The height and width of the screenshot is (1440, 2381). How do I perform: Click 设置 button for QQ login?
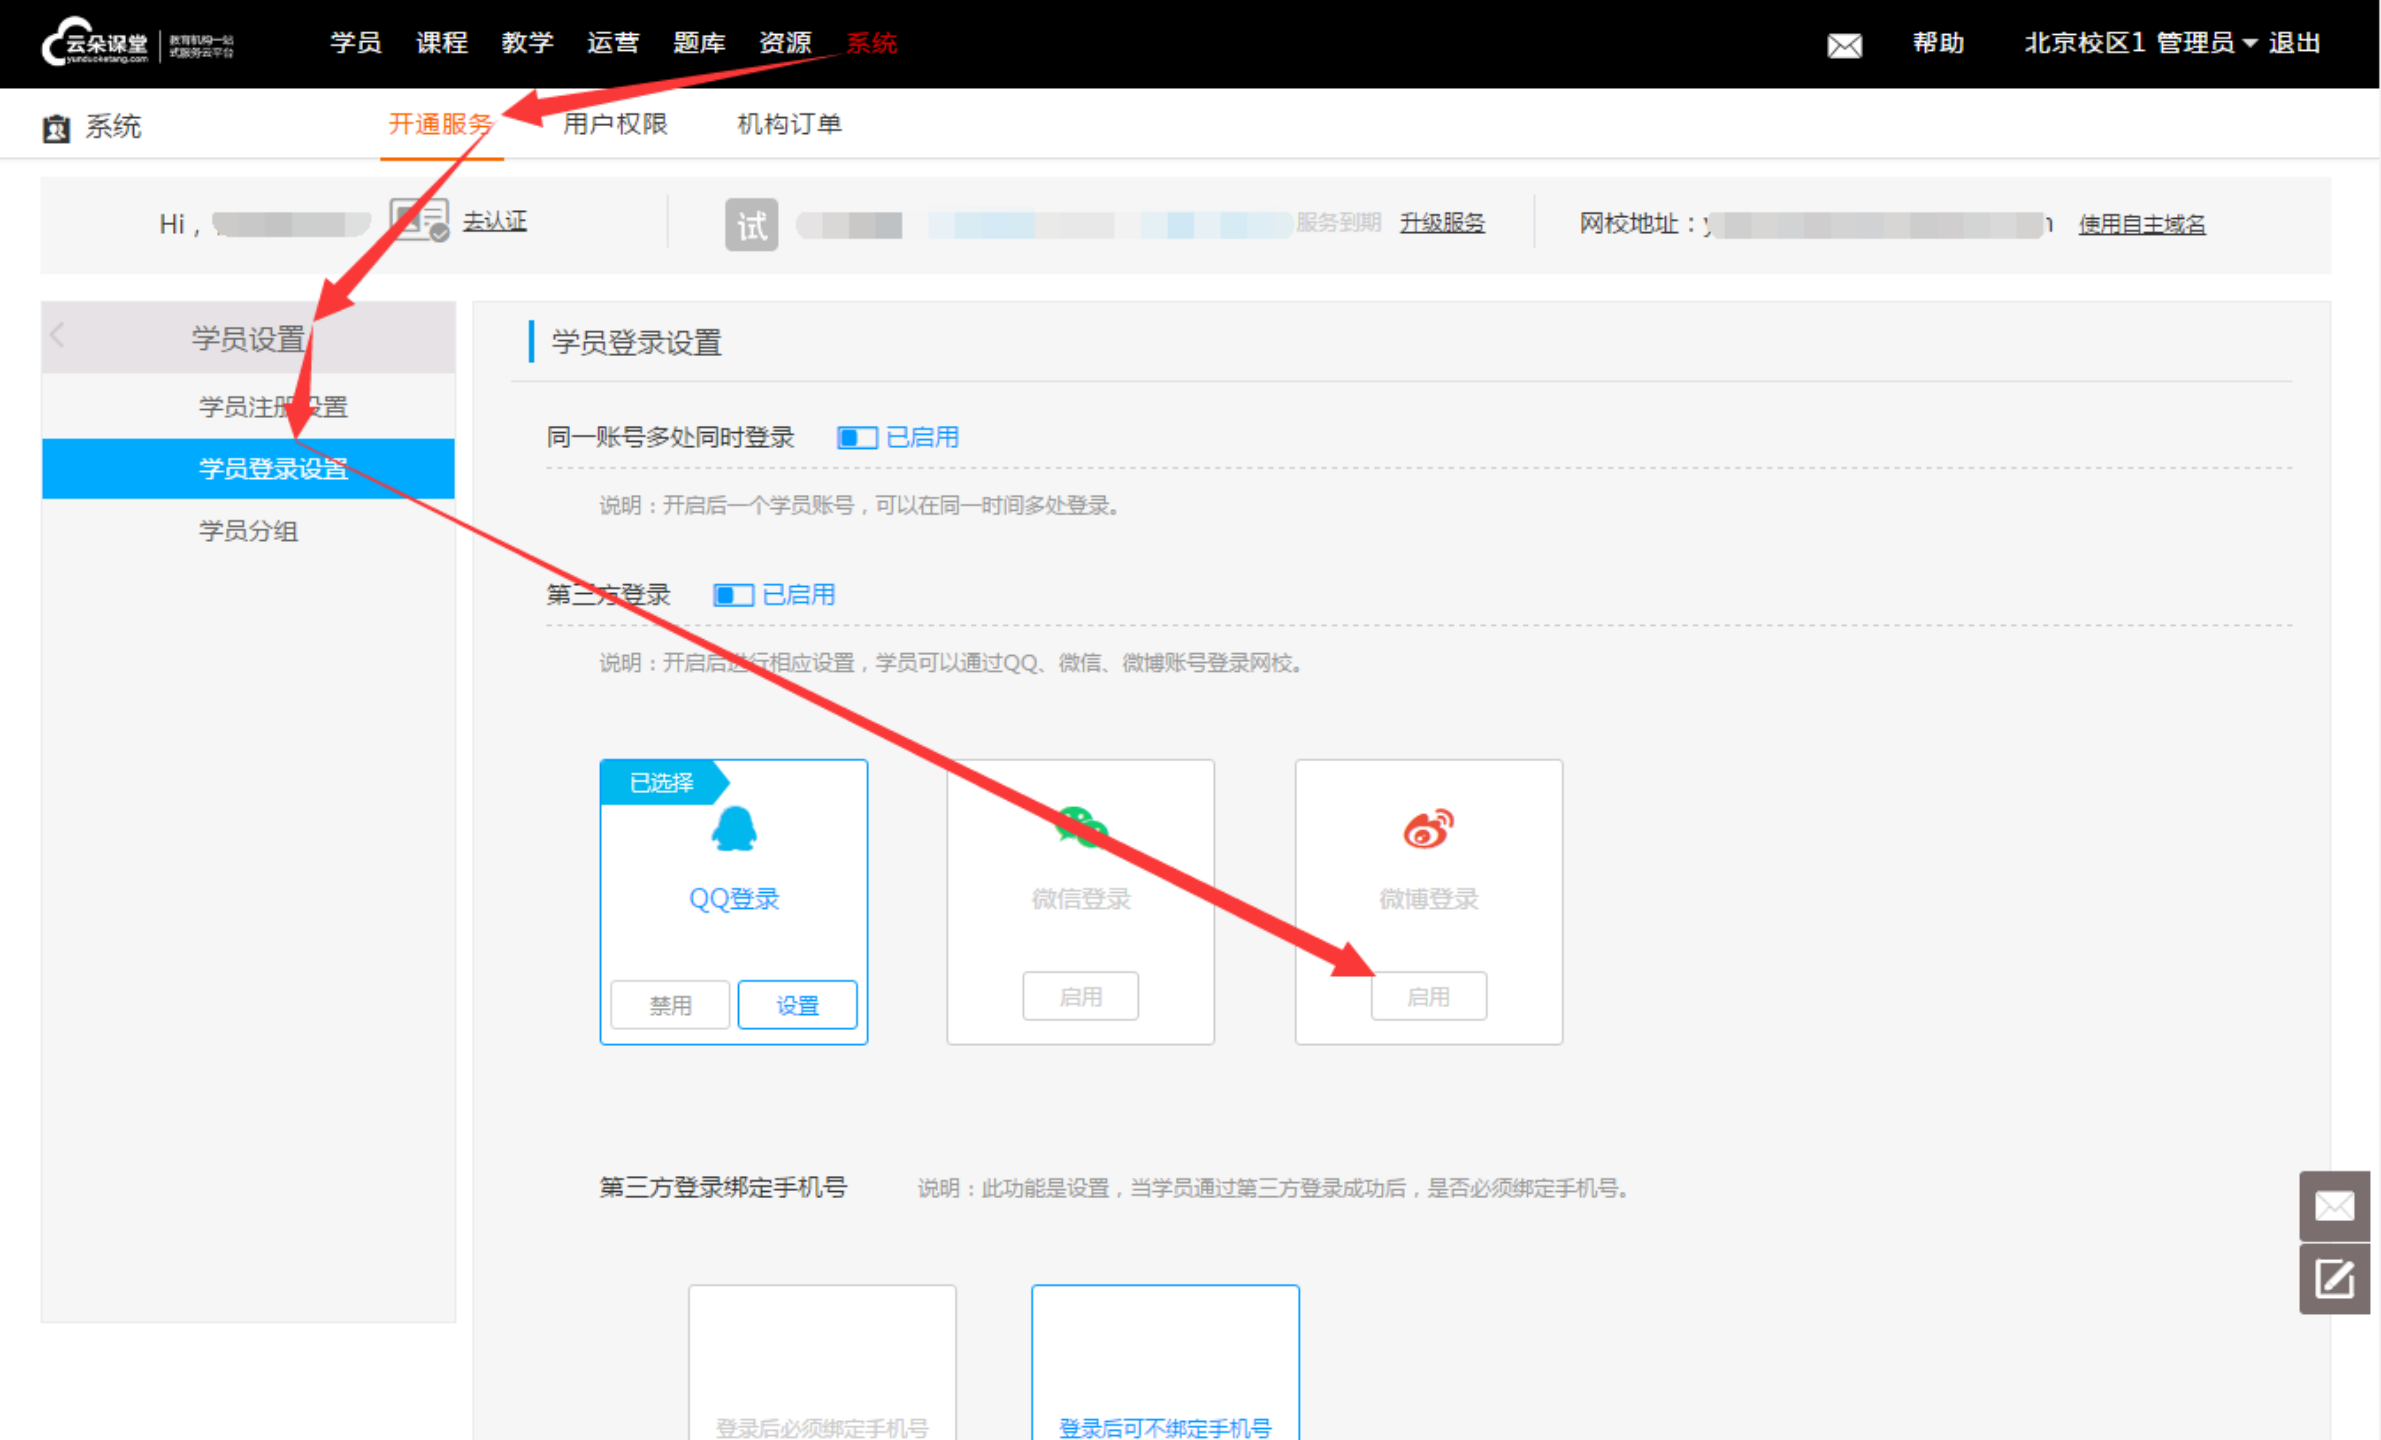[x=796, y=1005]
